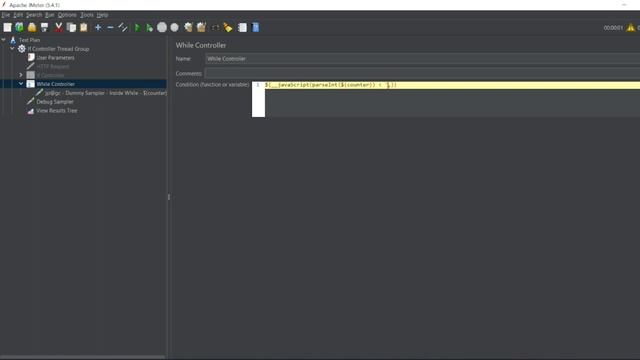Click the Paste clipboard icon
The width and height of the screenshot is (640, 360).
84,27
